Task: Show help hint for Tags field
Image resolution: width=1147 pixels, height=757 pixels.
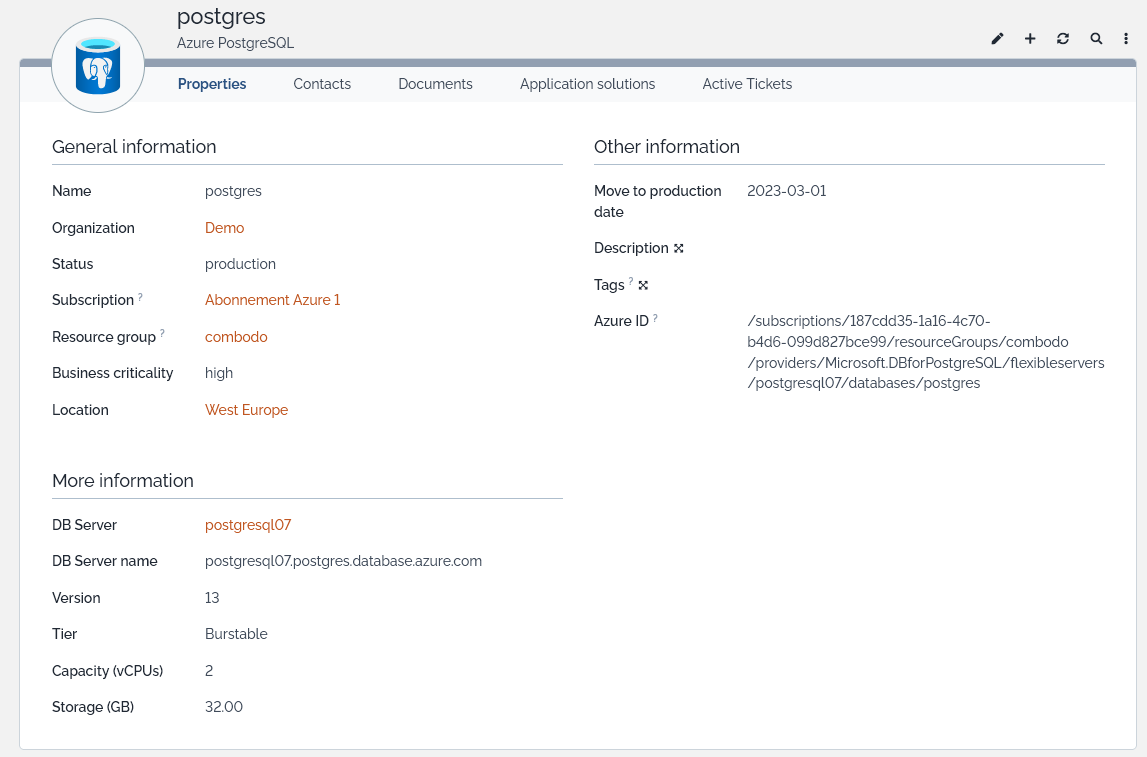Action: pos(631,282)
